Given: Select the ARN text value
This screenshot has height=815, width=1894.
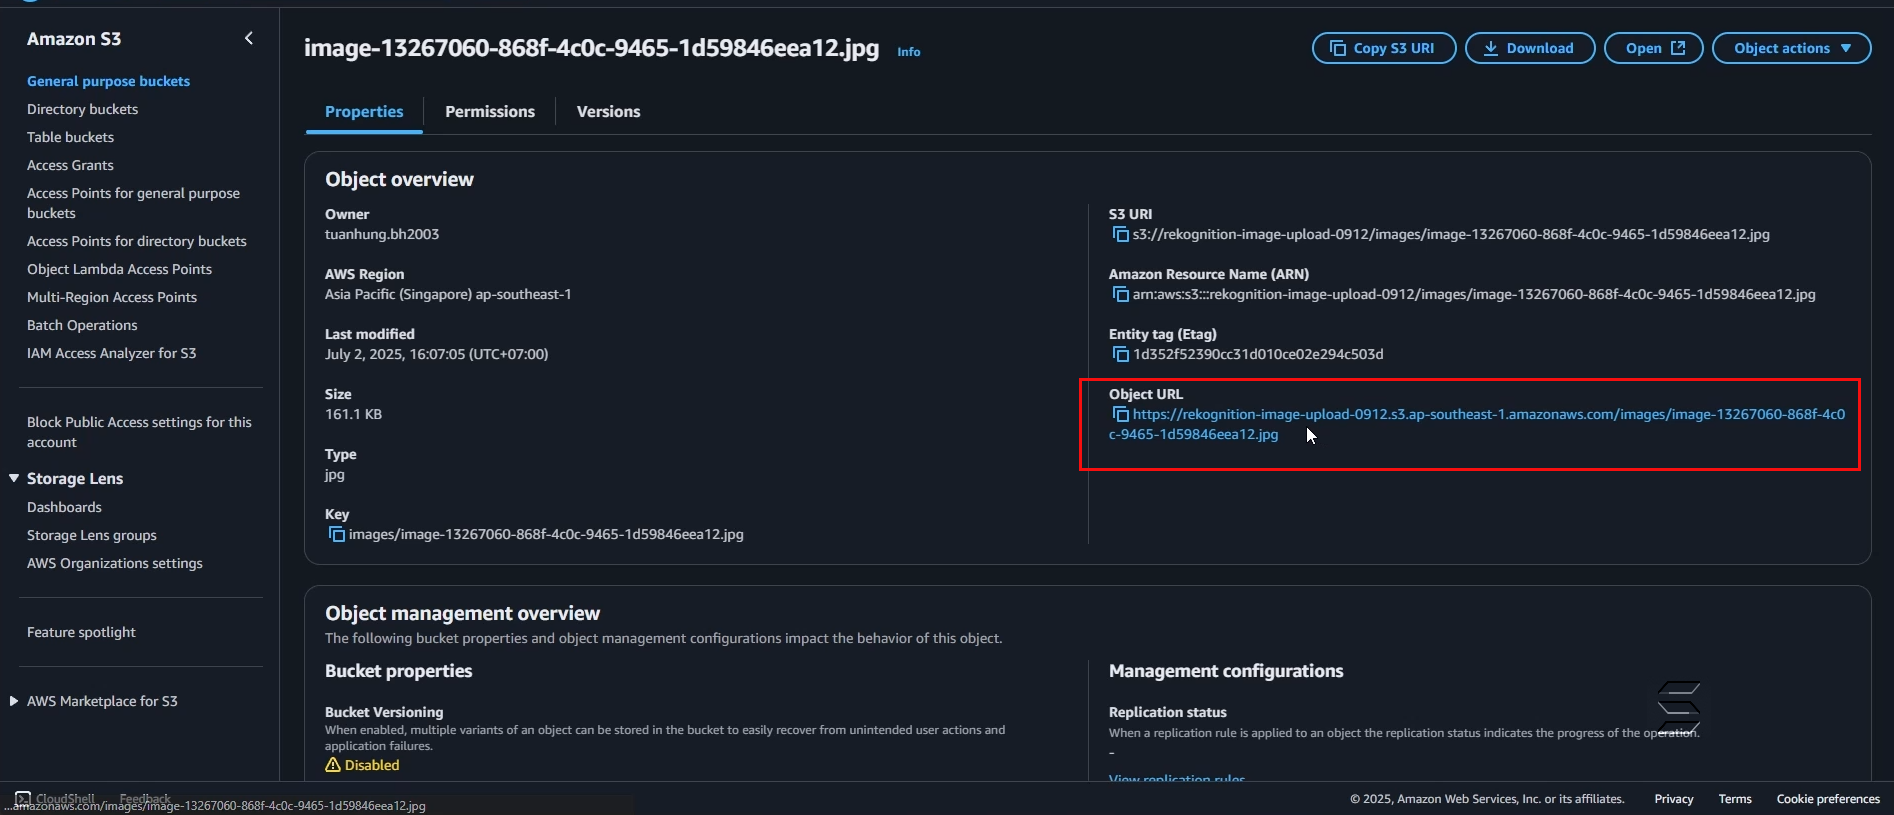Looking at the screenshot, I should tap(1474, 294).
